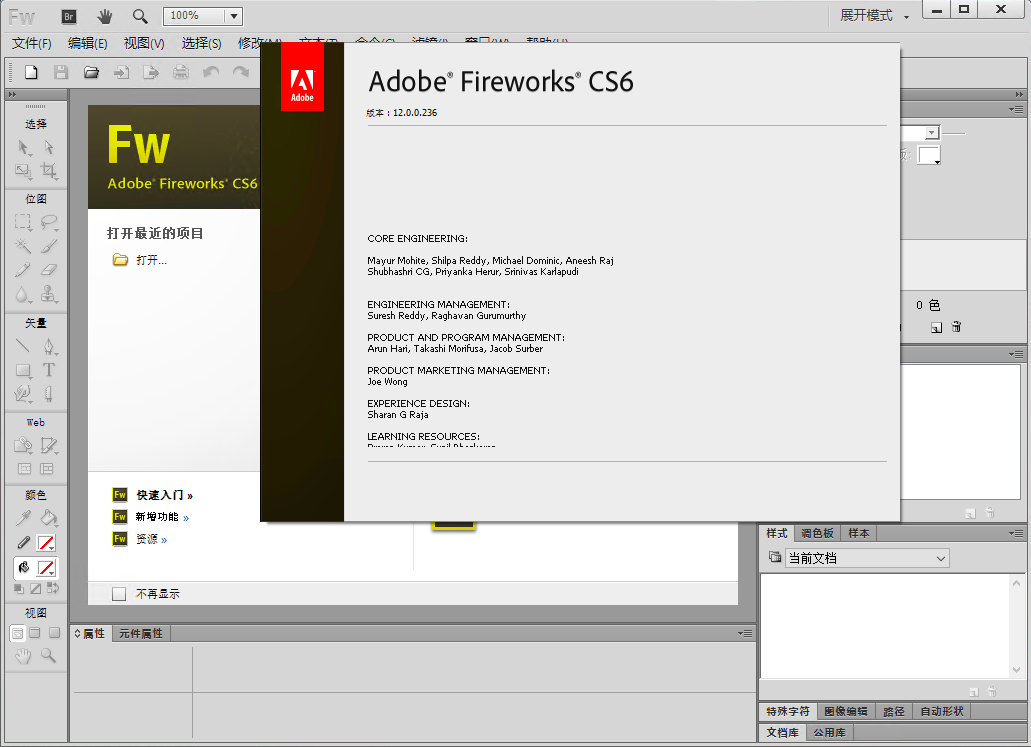Select the Hand tool in top bar

pyautogui.click(x=105, y=16)
